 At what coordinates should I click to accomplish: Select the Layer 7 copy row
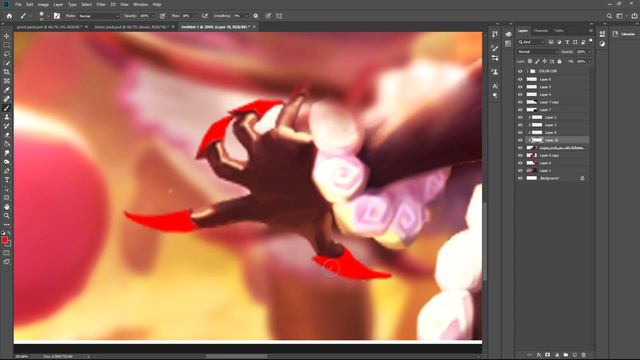tap(553, 102)
